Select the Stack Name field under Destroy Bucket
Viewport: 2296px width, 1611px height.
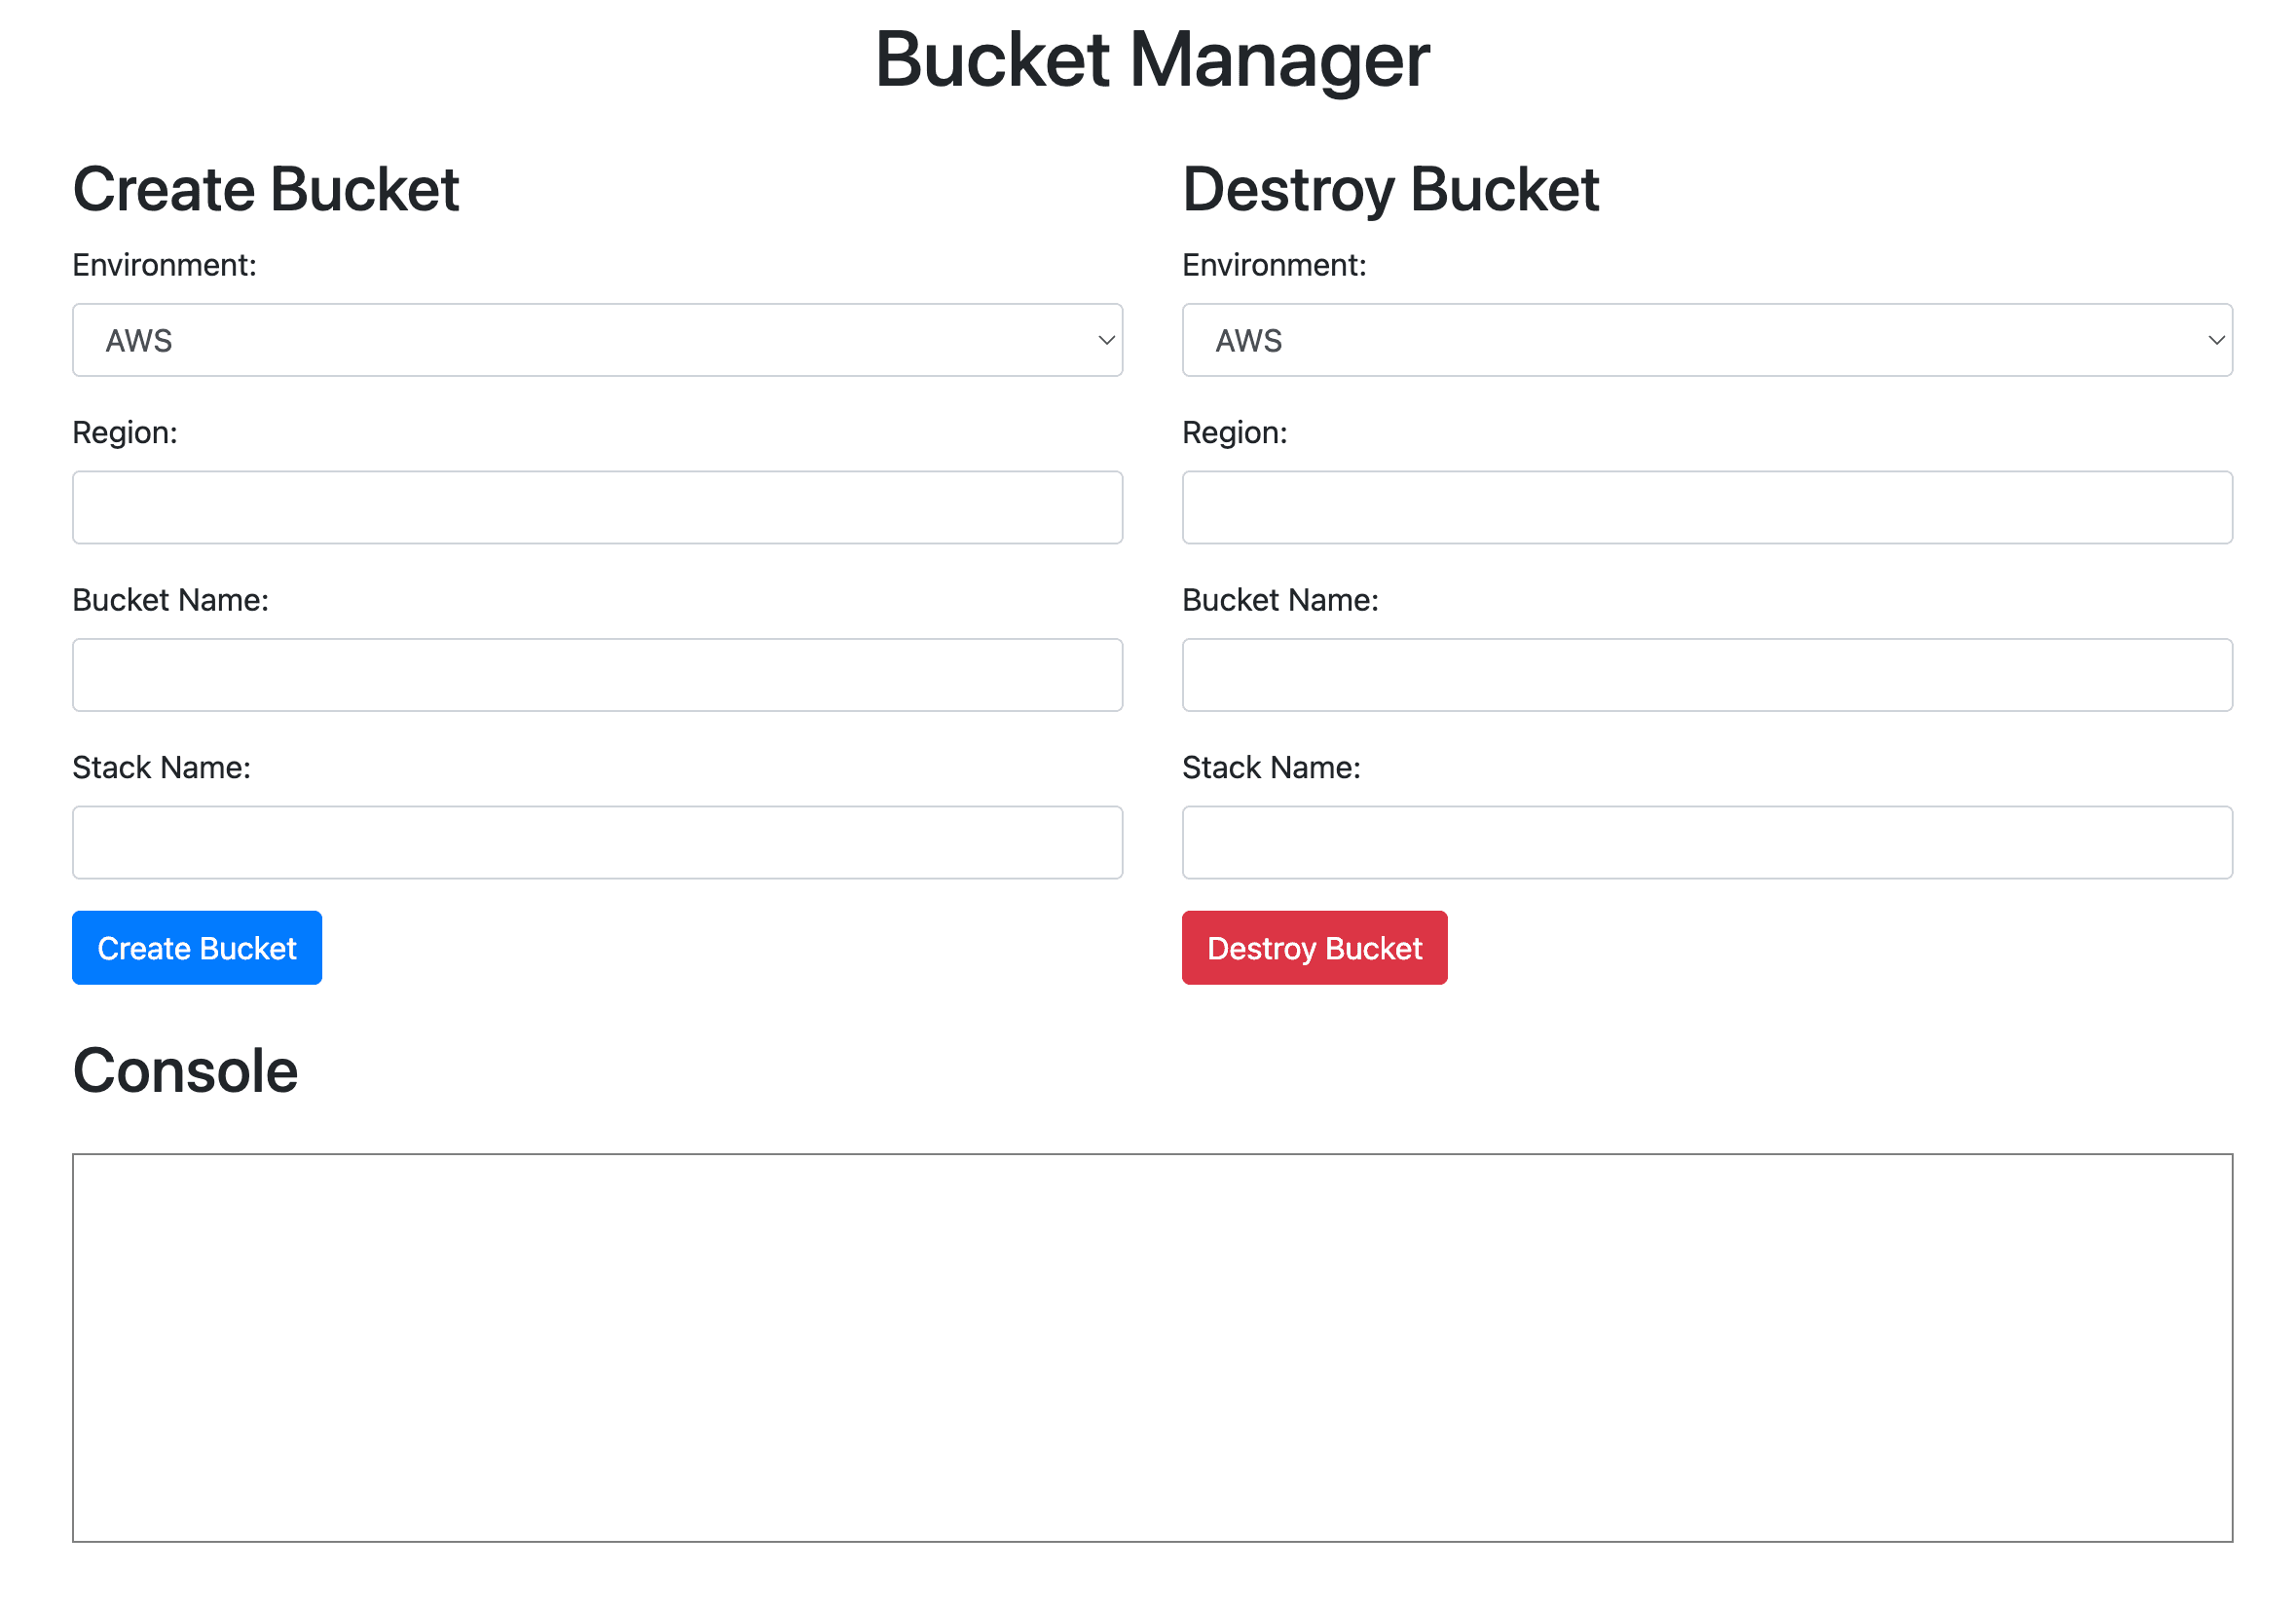(x=1706, y=842)
